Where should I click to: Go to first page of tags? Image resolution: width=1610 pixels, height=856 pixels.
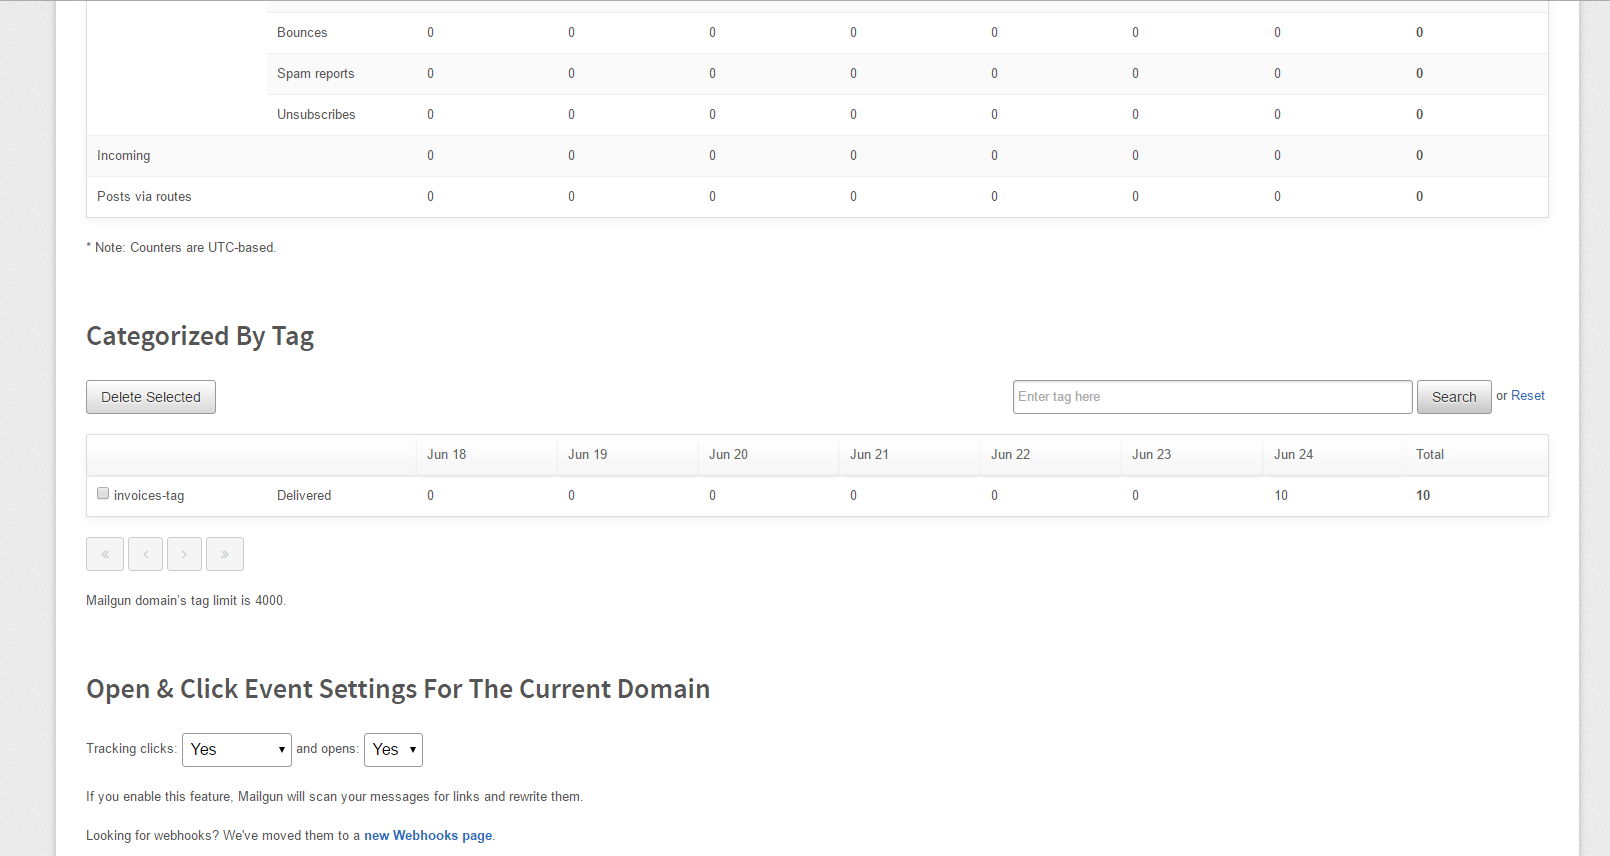[x=105, y=554]
